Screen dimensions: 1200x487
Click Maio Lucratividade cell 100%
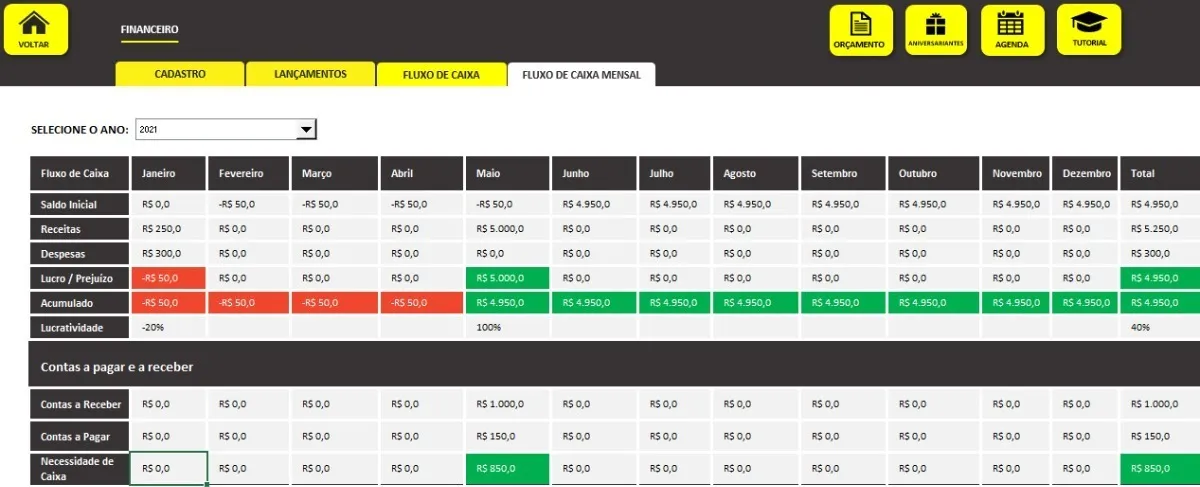(x=507, y=327)
